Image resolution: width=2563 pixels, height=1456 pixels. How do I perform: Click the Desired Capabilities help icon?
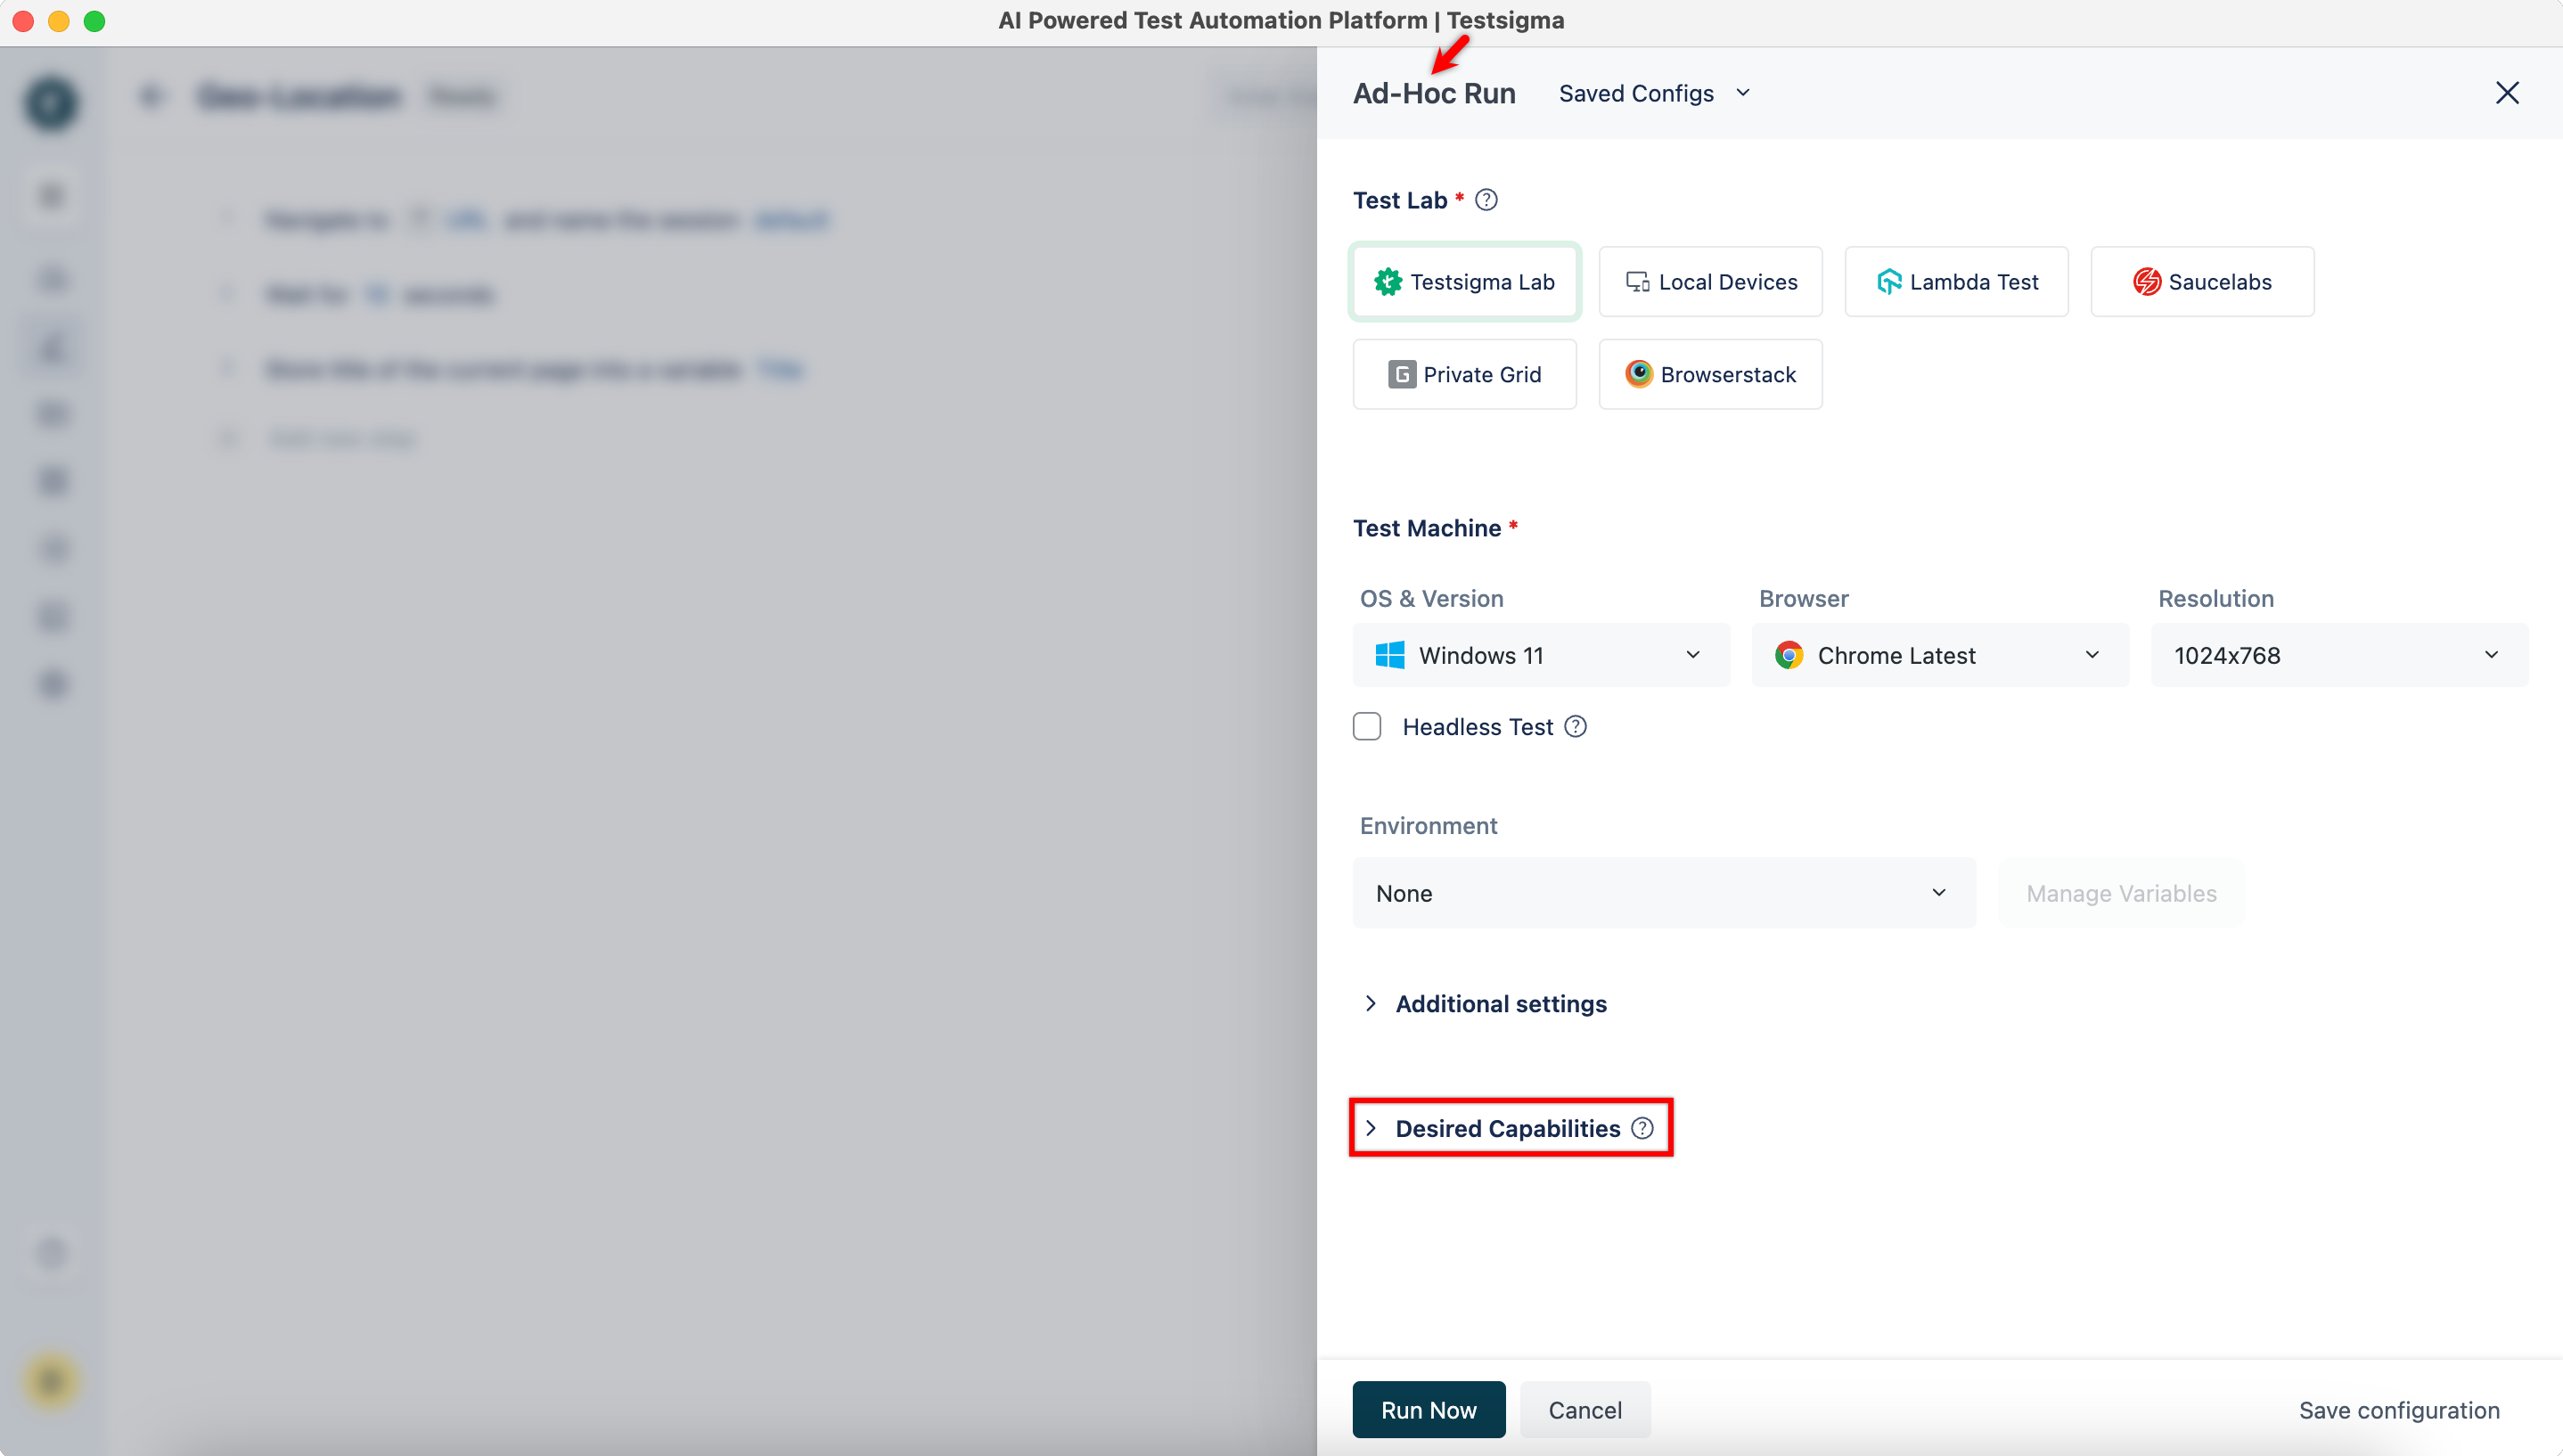[x=1642, y=1128]
